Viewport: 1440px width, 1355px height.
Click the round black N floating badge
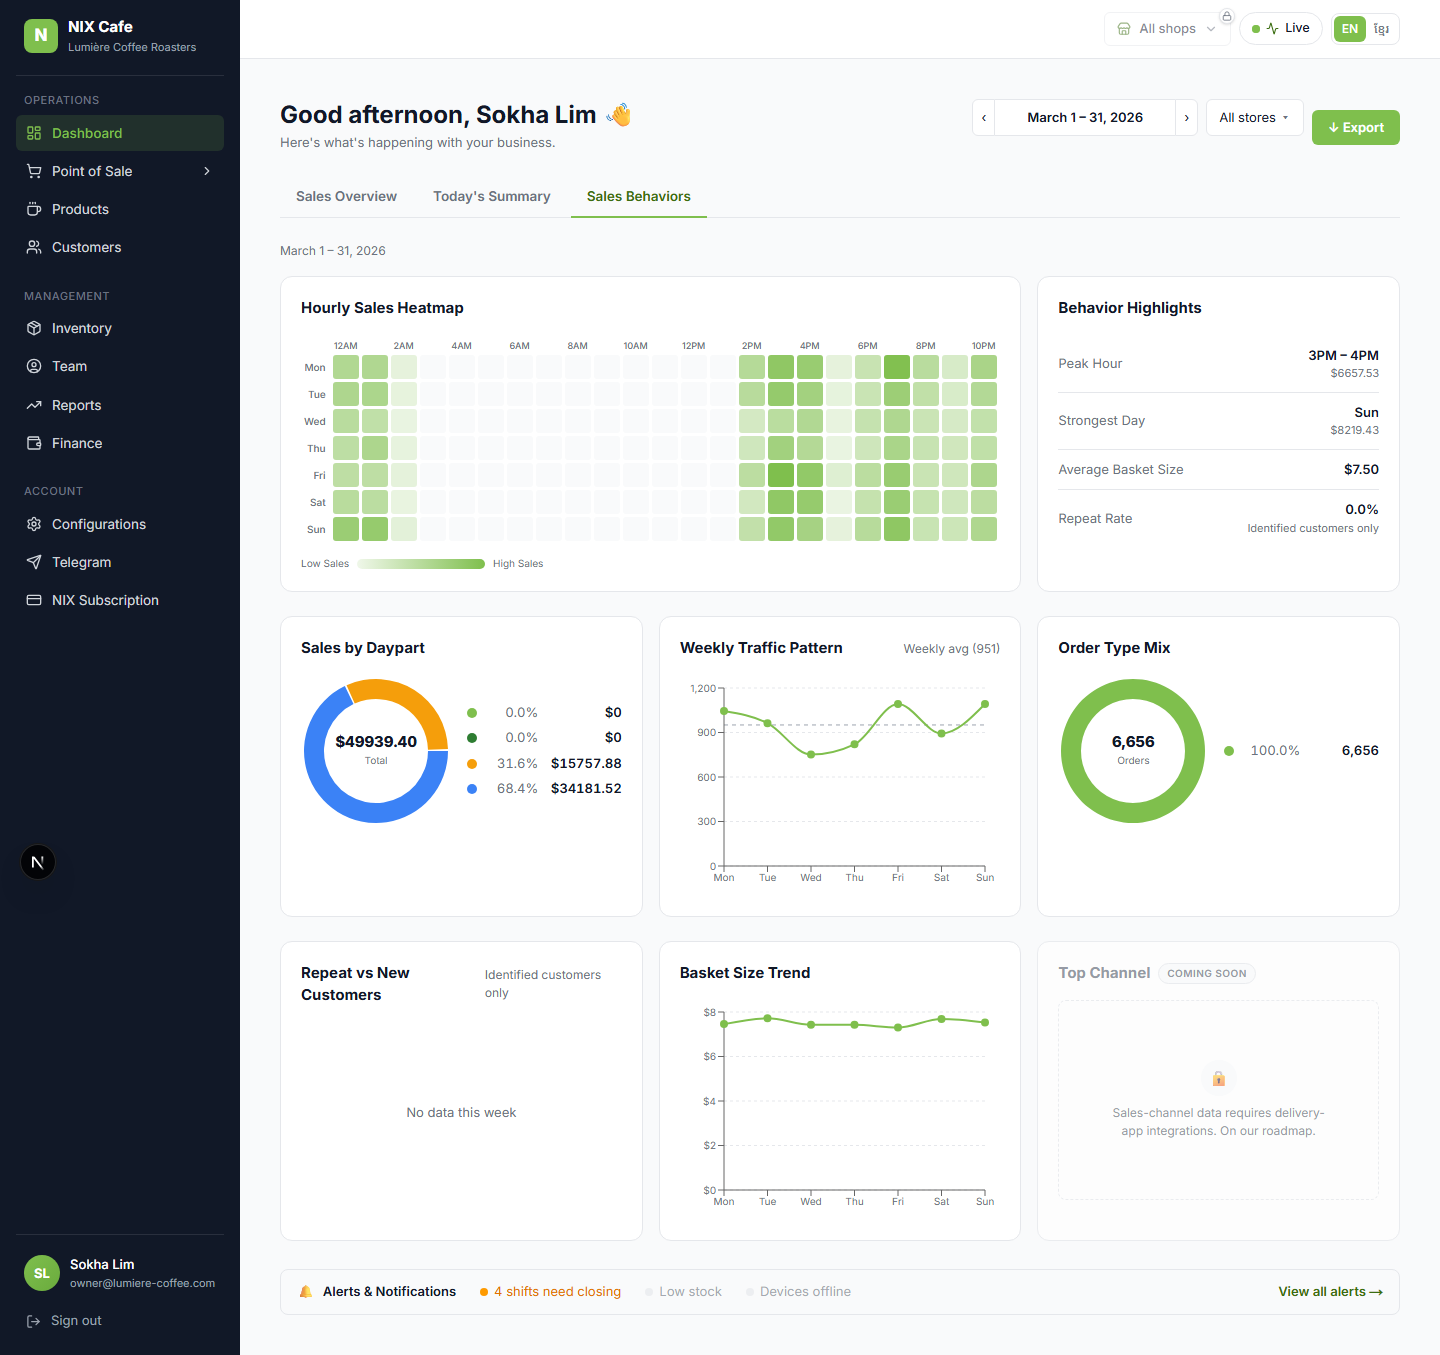pos(38,862)
